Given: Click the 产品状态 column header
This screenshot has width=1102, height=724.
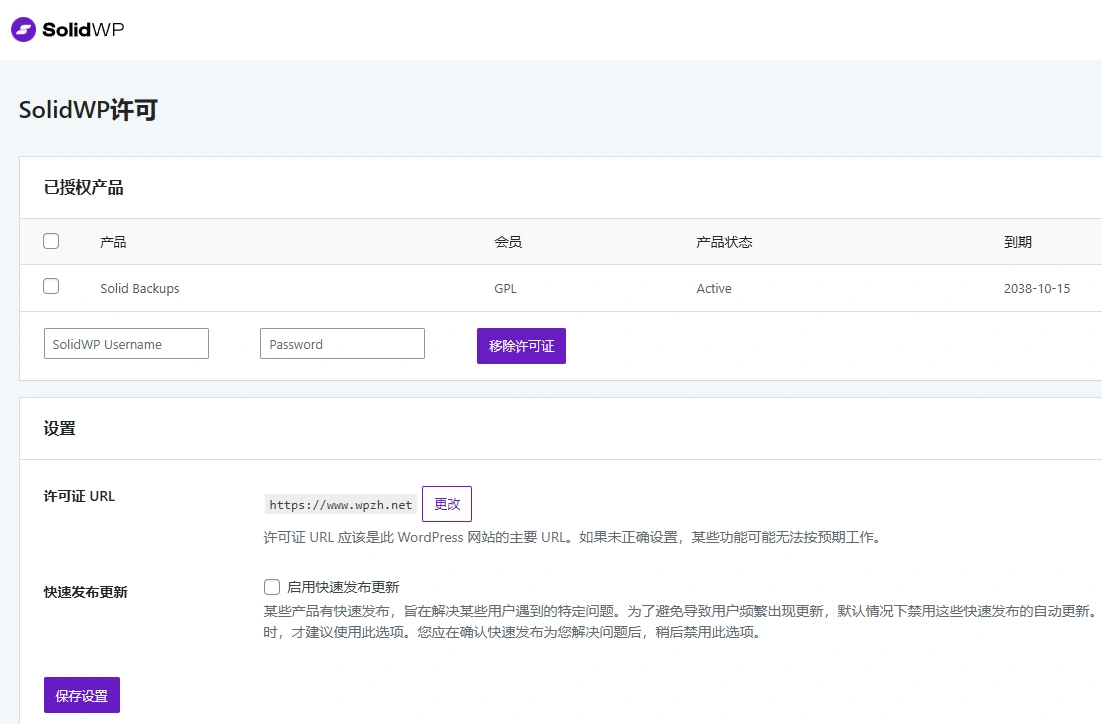Looking at the screenshot, I should 724,241.
